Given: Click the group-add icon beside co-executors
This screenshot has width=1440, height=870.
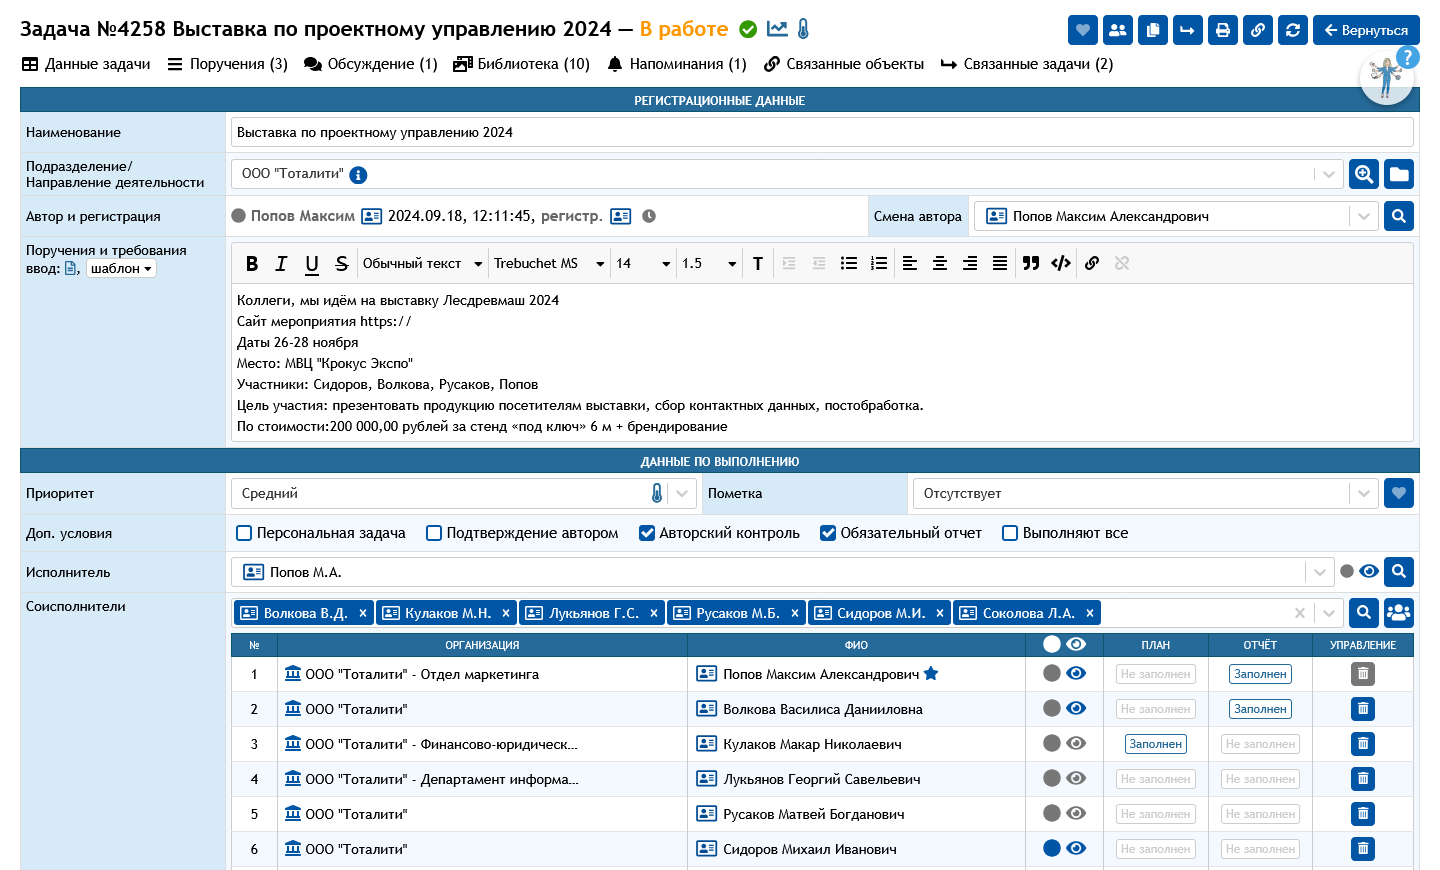Looking at the screenshot, I should (1398, 613).
